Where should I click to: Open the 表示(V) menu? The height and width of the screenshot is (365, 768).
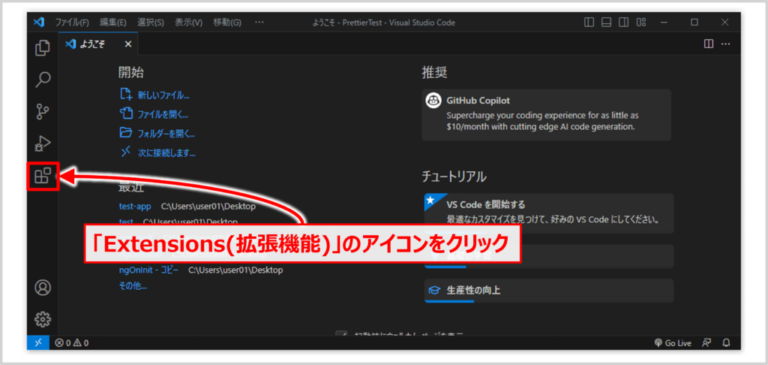pos(189,23)
